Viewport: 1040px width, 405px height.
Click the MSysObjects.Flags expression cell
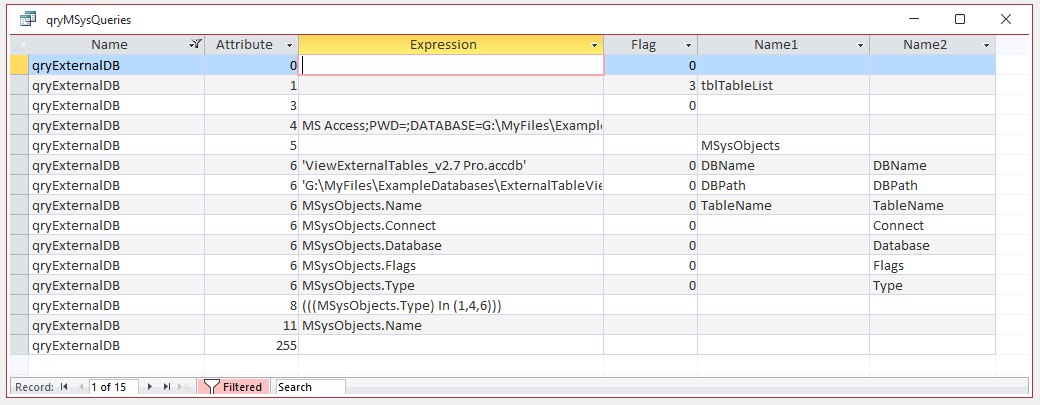point(451,266)
